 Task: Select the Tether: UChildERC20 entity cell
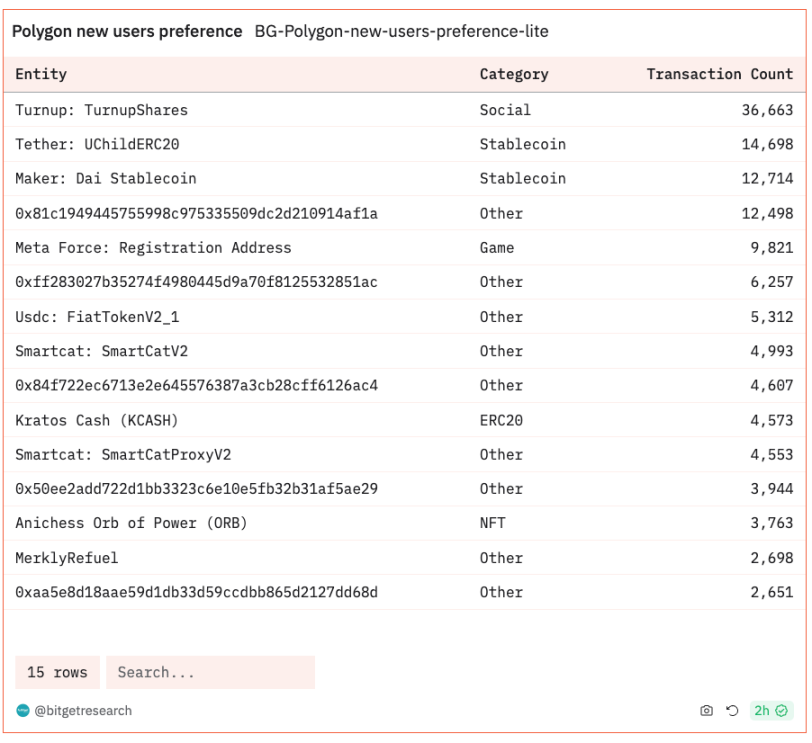click(97, 144)
